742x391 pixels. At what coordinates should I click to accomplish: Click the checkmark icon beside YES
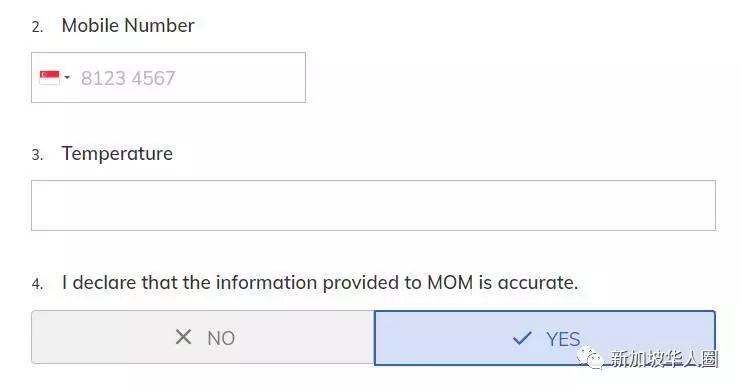point(522,338)
